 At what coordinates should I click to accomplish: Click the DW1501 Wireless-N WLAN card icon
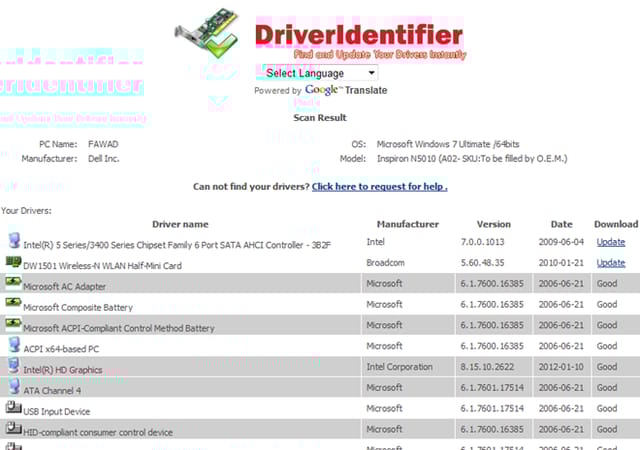tap(13, 262)
